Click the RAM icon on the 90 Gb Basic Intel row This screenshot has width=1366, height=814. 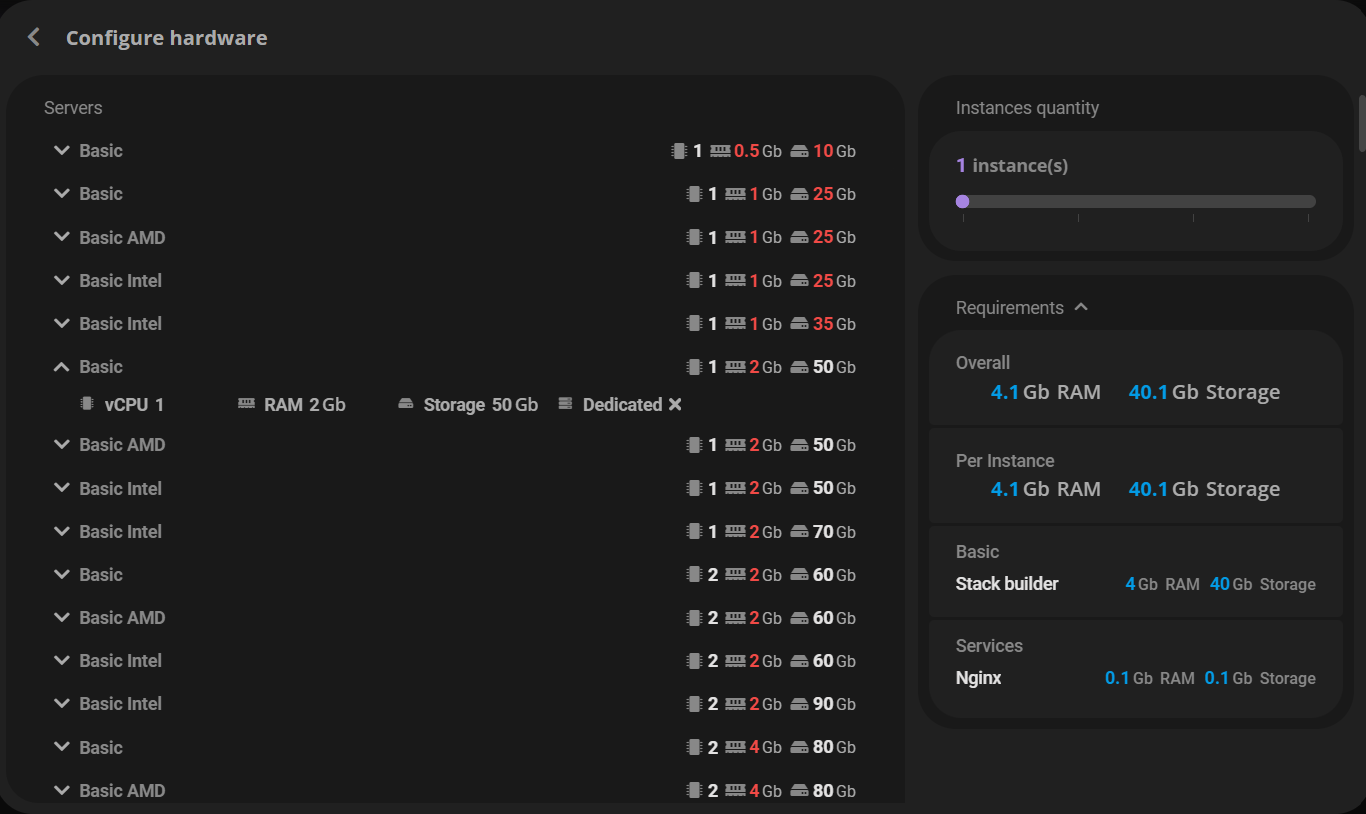(735, 704)
